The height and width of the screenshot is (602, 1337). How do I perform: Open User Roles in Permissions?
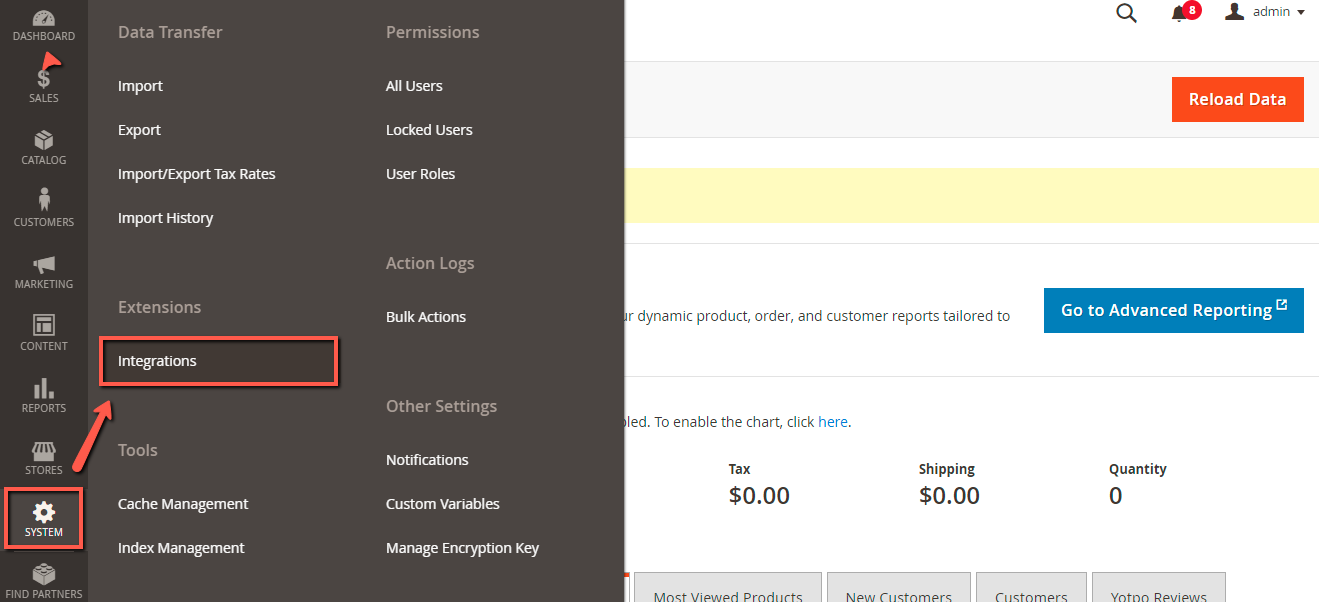[420, 174]
